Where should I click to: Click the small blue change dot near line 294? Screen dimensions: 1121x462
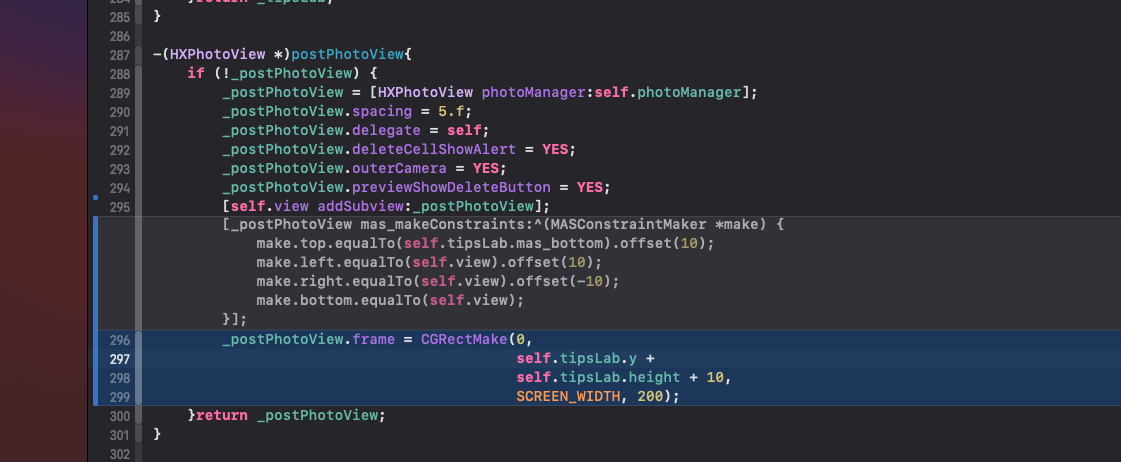[x=95, y=197]
